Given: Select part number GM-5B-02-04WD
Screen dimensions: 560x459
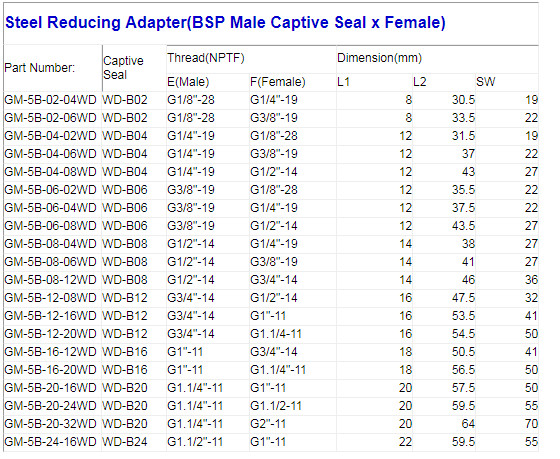Looking at the screenshot, I should click(x=50, y=100).
